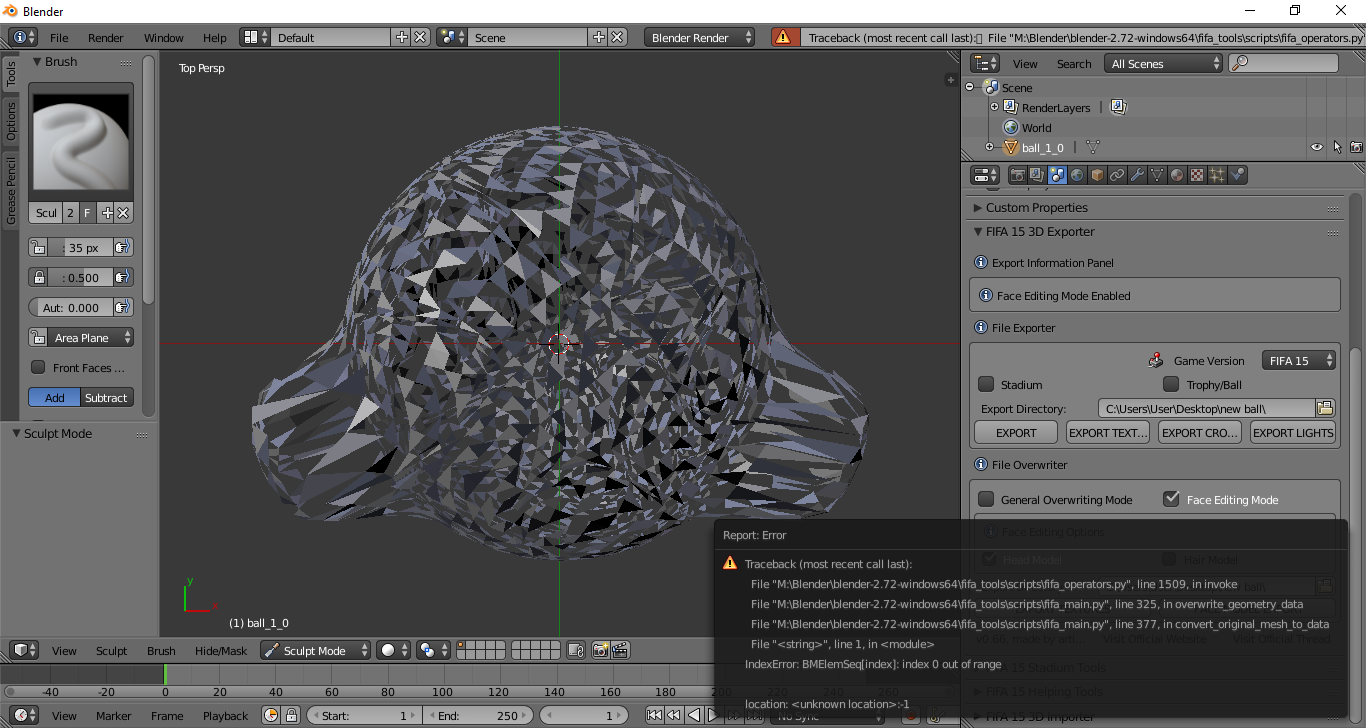Open the Render menu
The image size is (1366, 728).
coord(106,37)
